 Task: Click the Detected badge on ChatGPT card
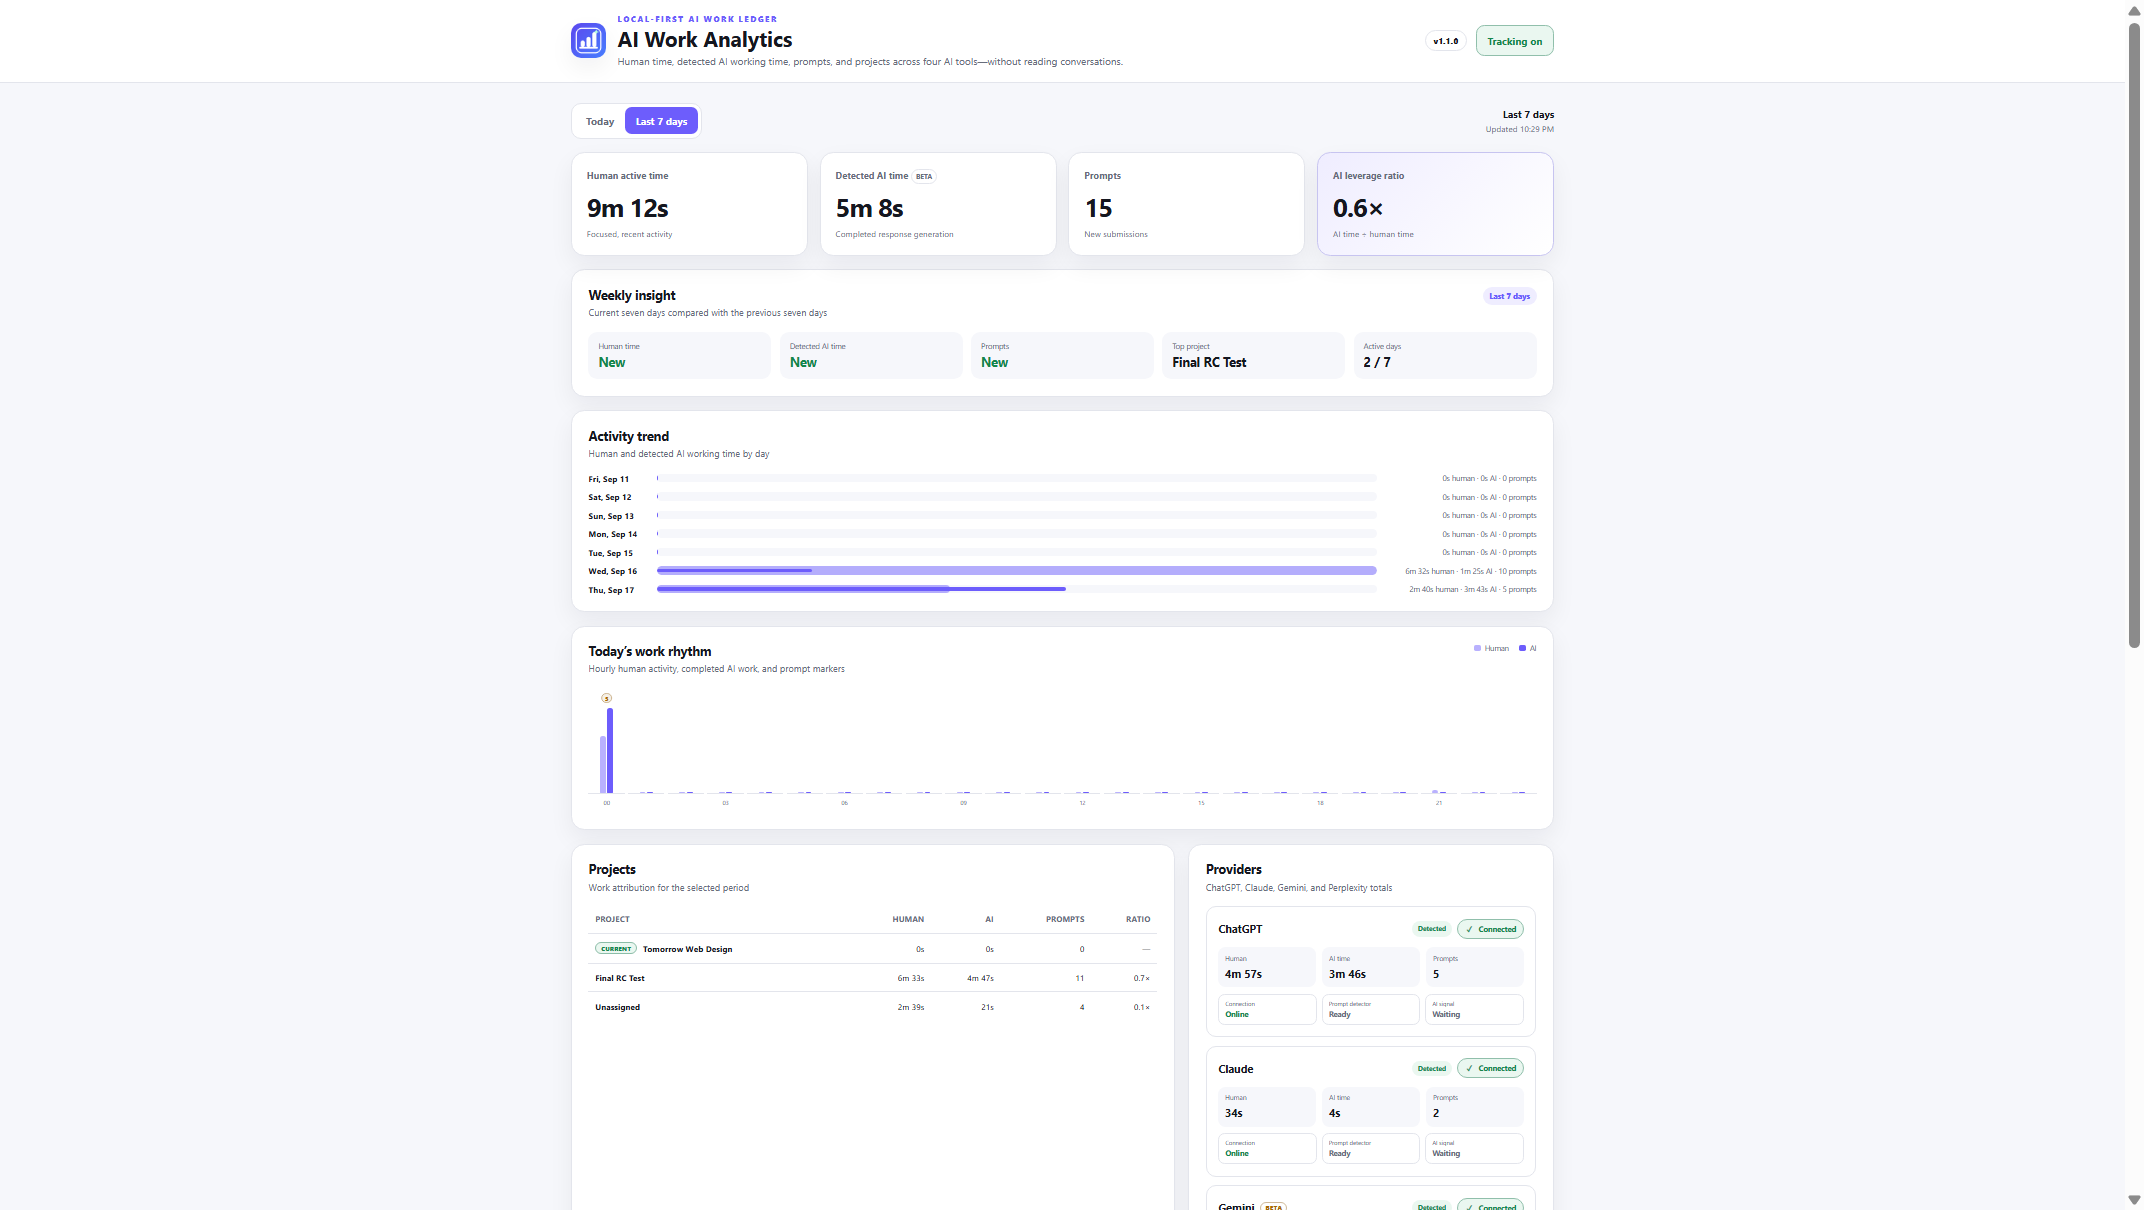tap(1431, 929)
